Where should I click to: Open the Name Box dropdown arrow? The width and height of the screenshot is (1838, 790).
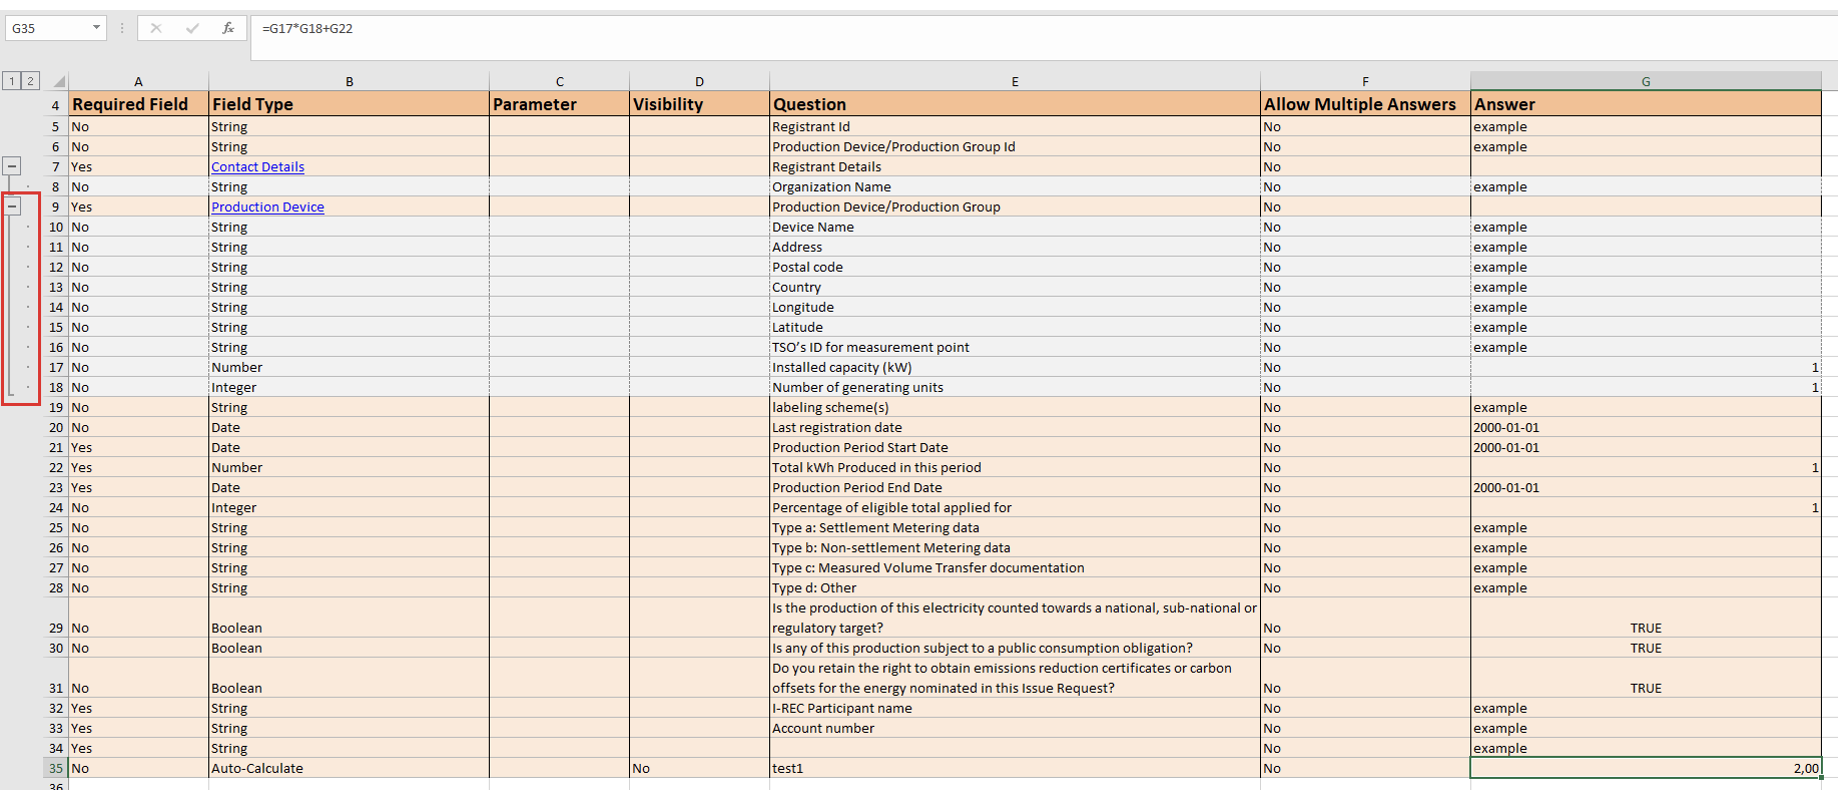click(96, 28)
